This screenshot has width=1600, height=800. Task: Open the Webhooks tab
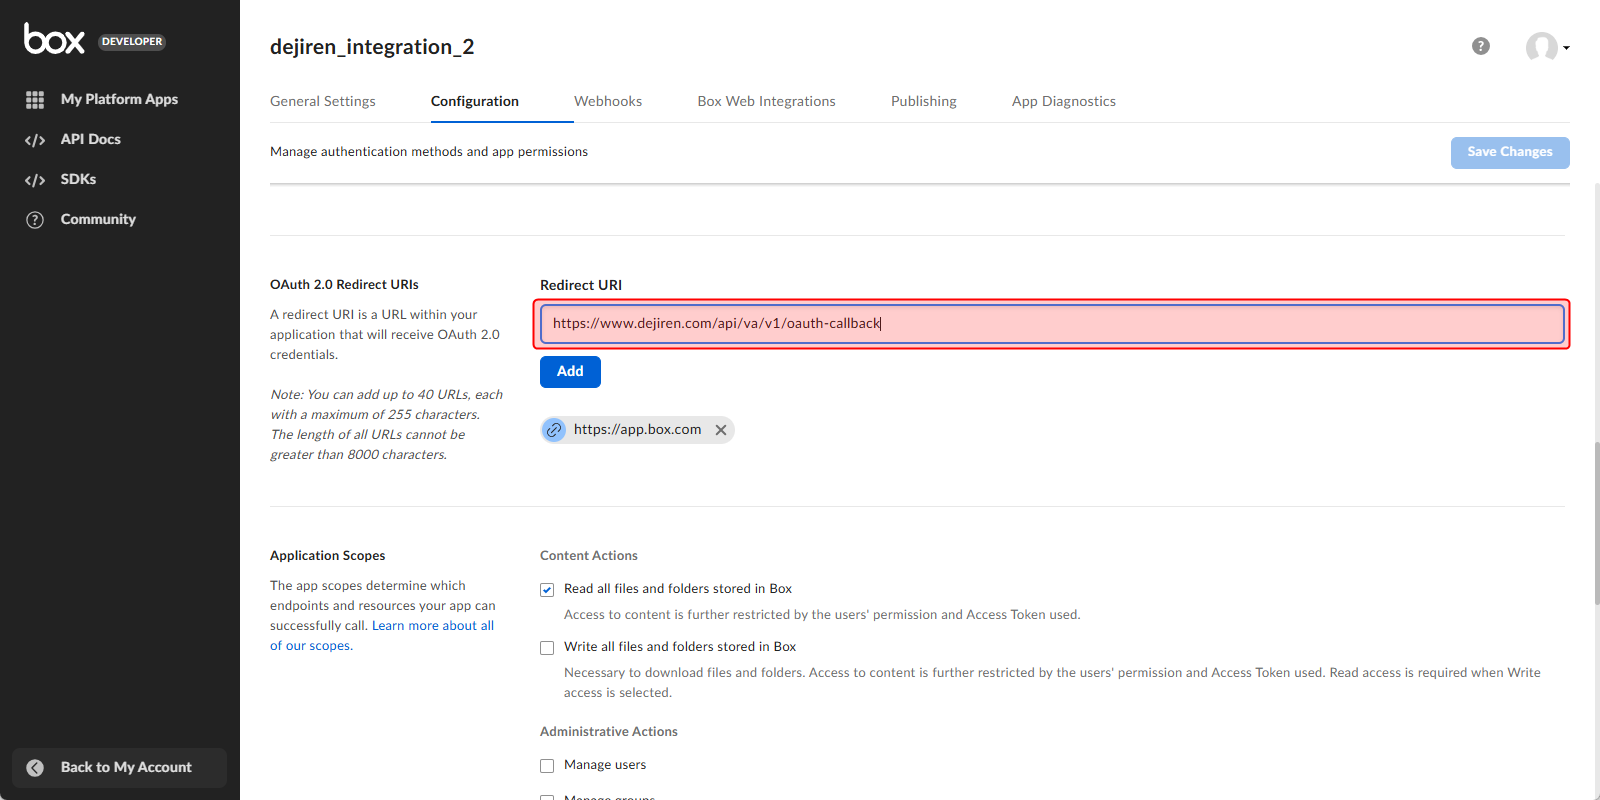[608, 101]
